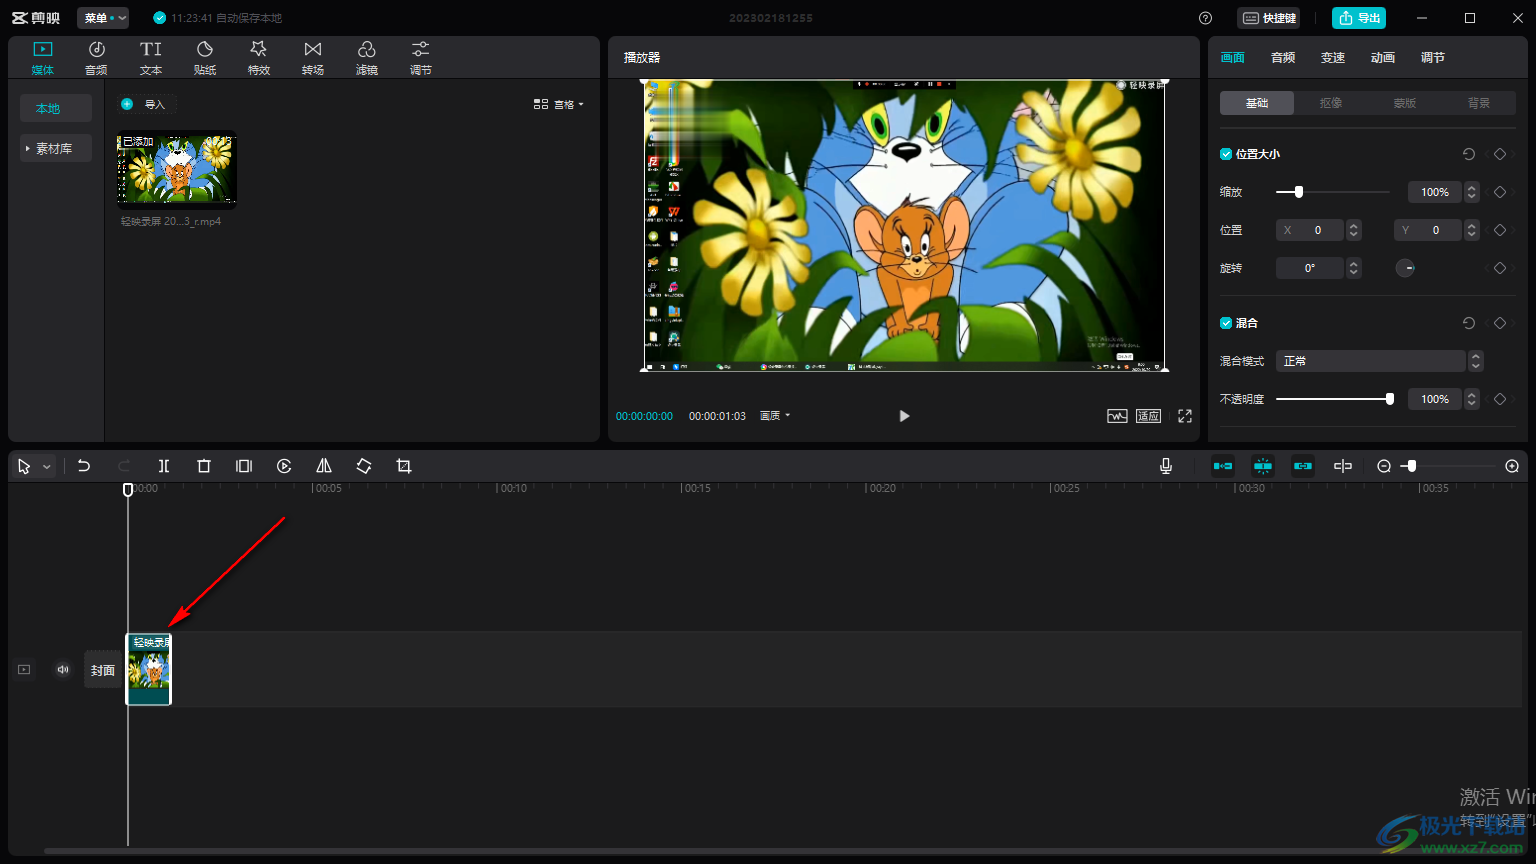Viewport: 1536px width, 864px height.
Task: Select the 抠像 cutout sub-tab
Action: [1331, 103]
